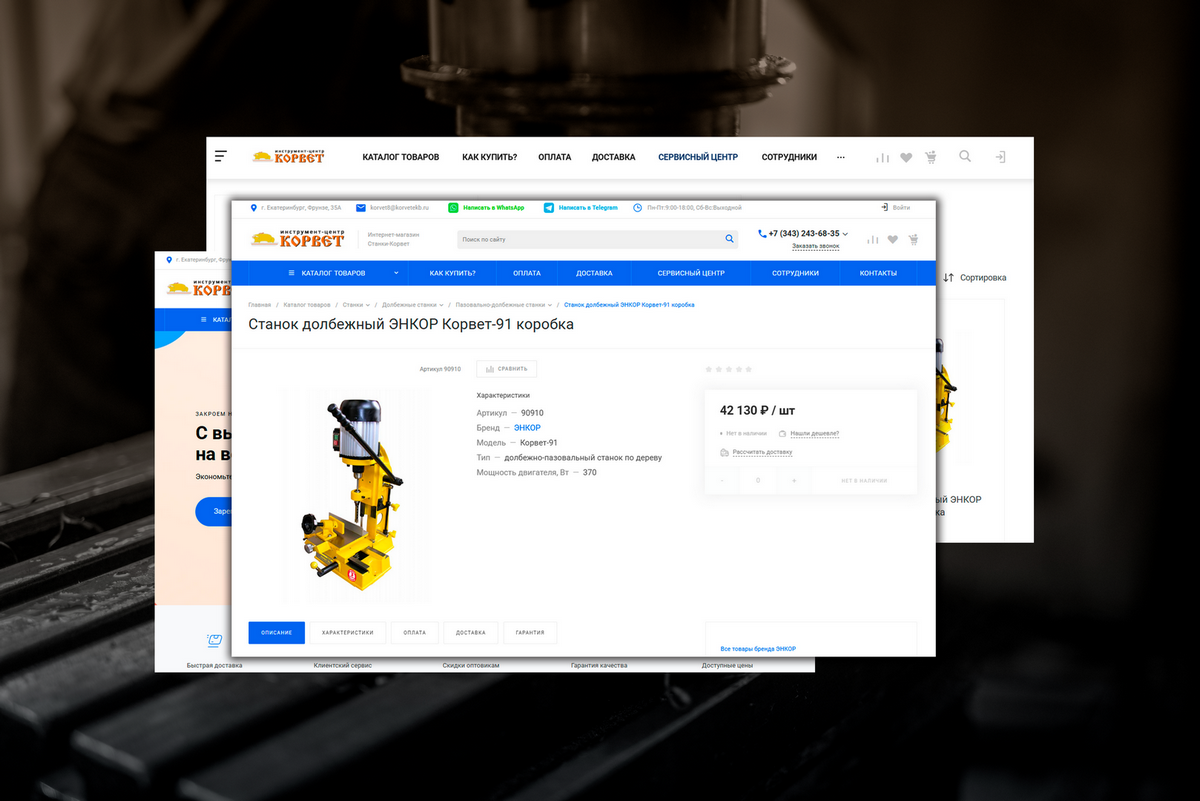Open the hamburger menu icon left of the Корвет logo

tap(221, 157)
